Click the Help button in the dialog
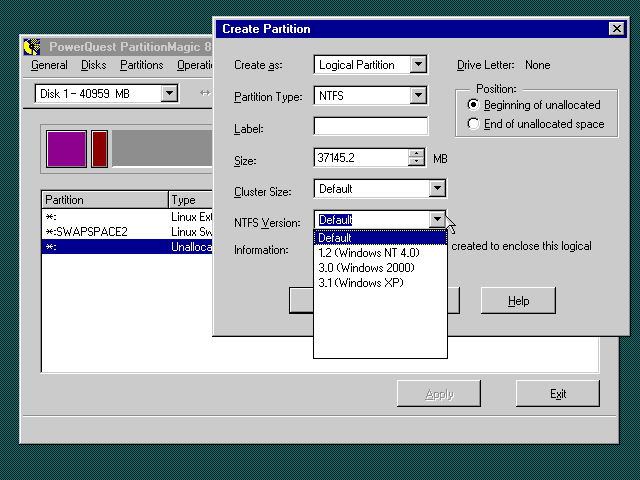This screenshot has width=640, height=480. coord(518,301)
